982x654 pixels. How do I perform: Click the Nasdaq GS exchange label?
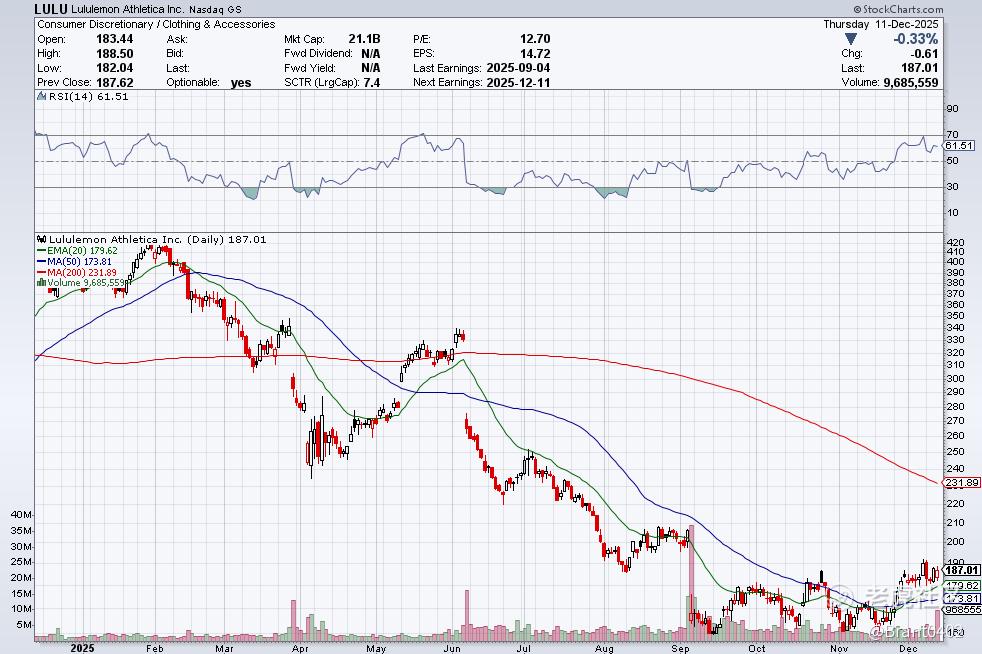tap(215, 10)
